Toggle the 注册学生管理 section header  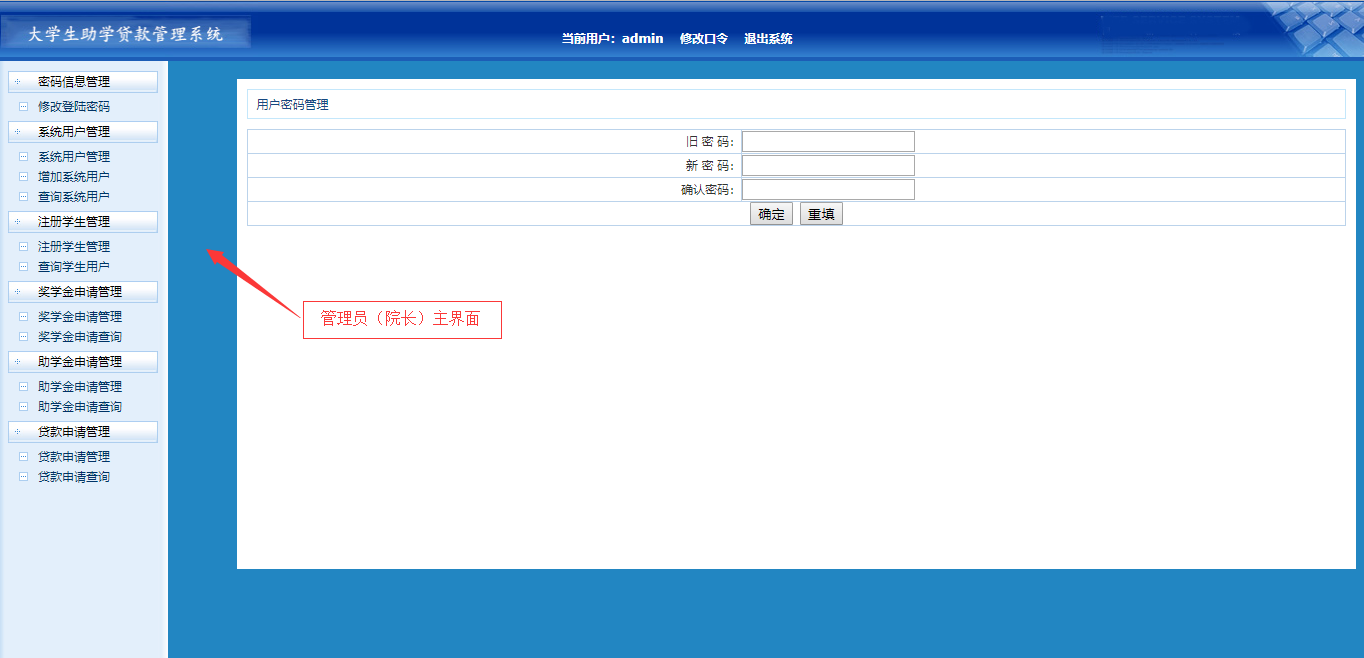[x=82, y=222]
